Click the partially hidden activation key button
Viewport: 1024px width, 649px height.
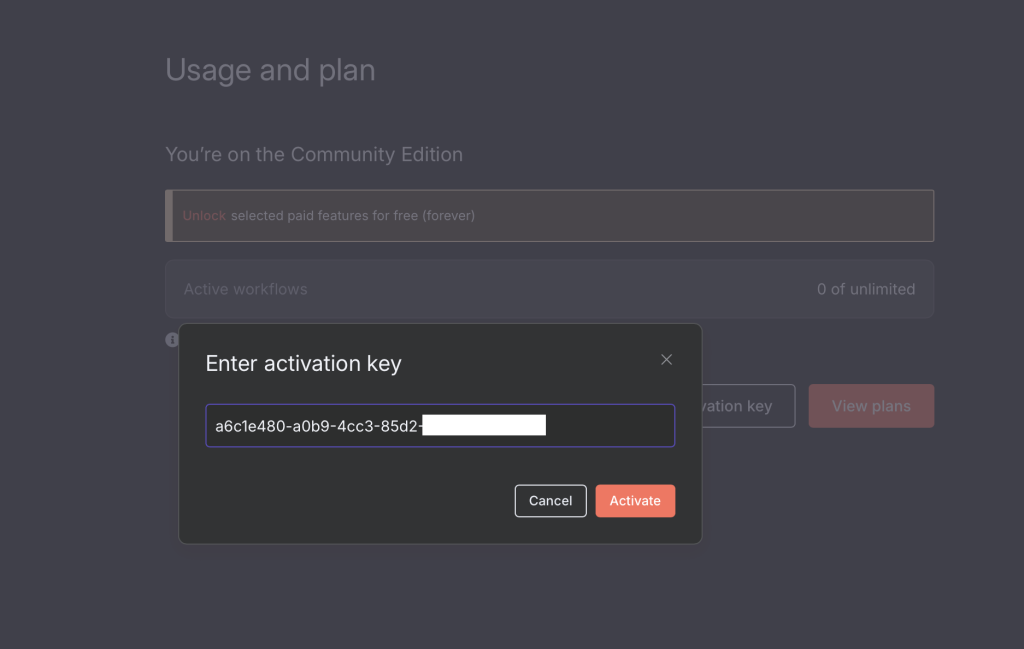click(748, 406)
